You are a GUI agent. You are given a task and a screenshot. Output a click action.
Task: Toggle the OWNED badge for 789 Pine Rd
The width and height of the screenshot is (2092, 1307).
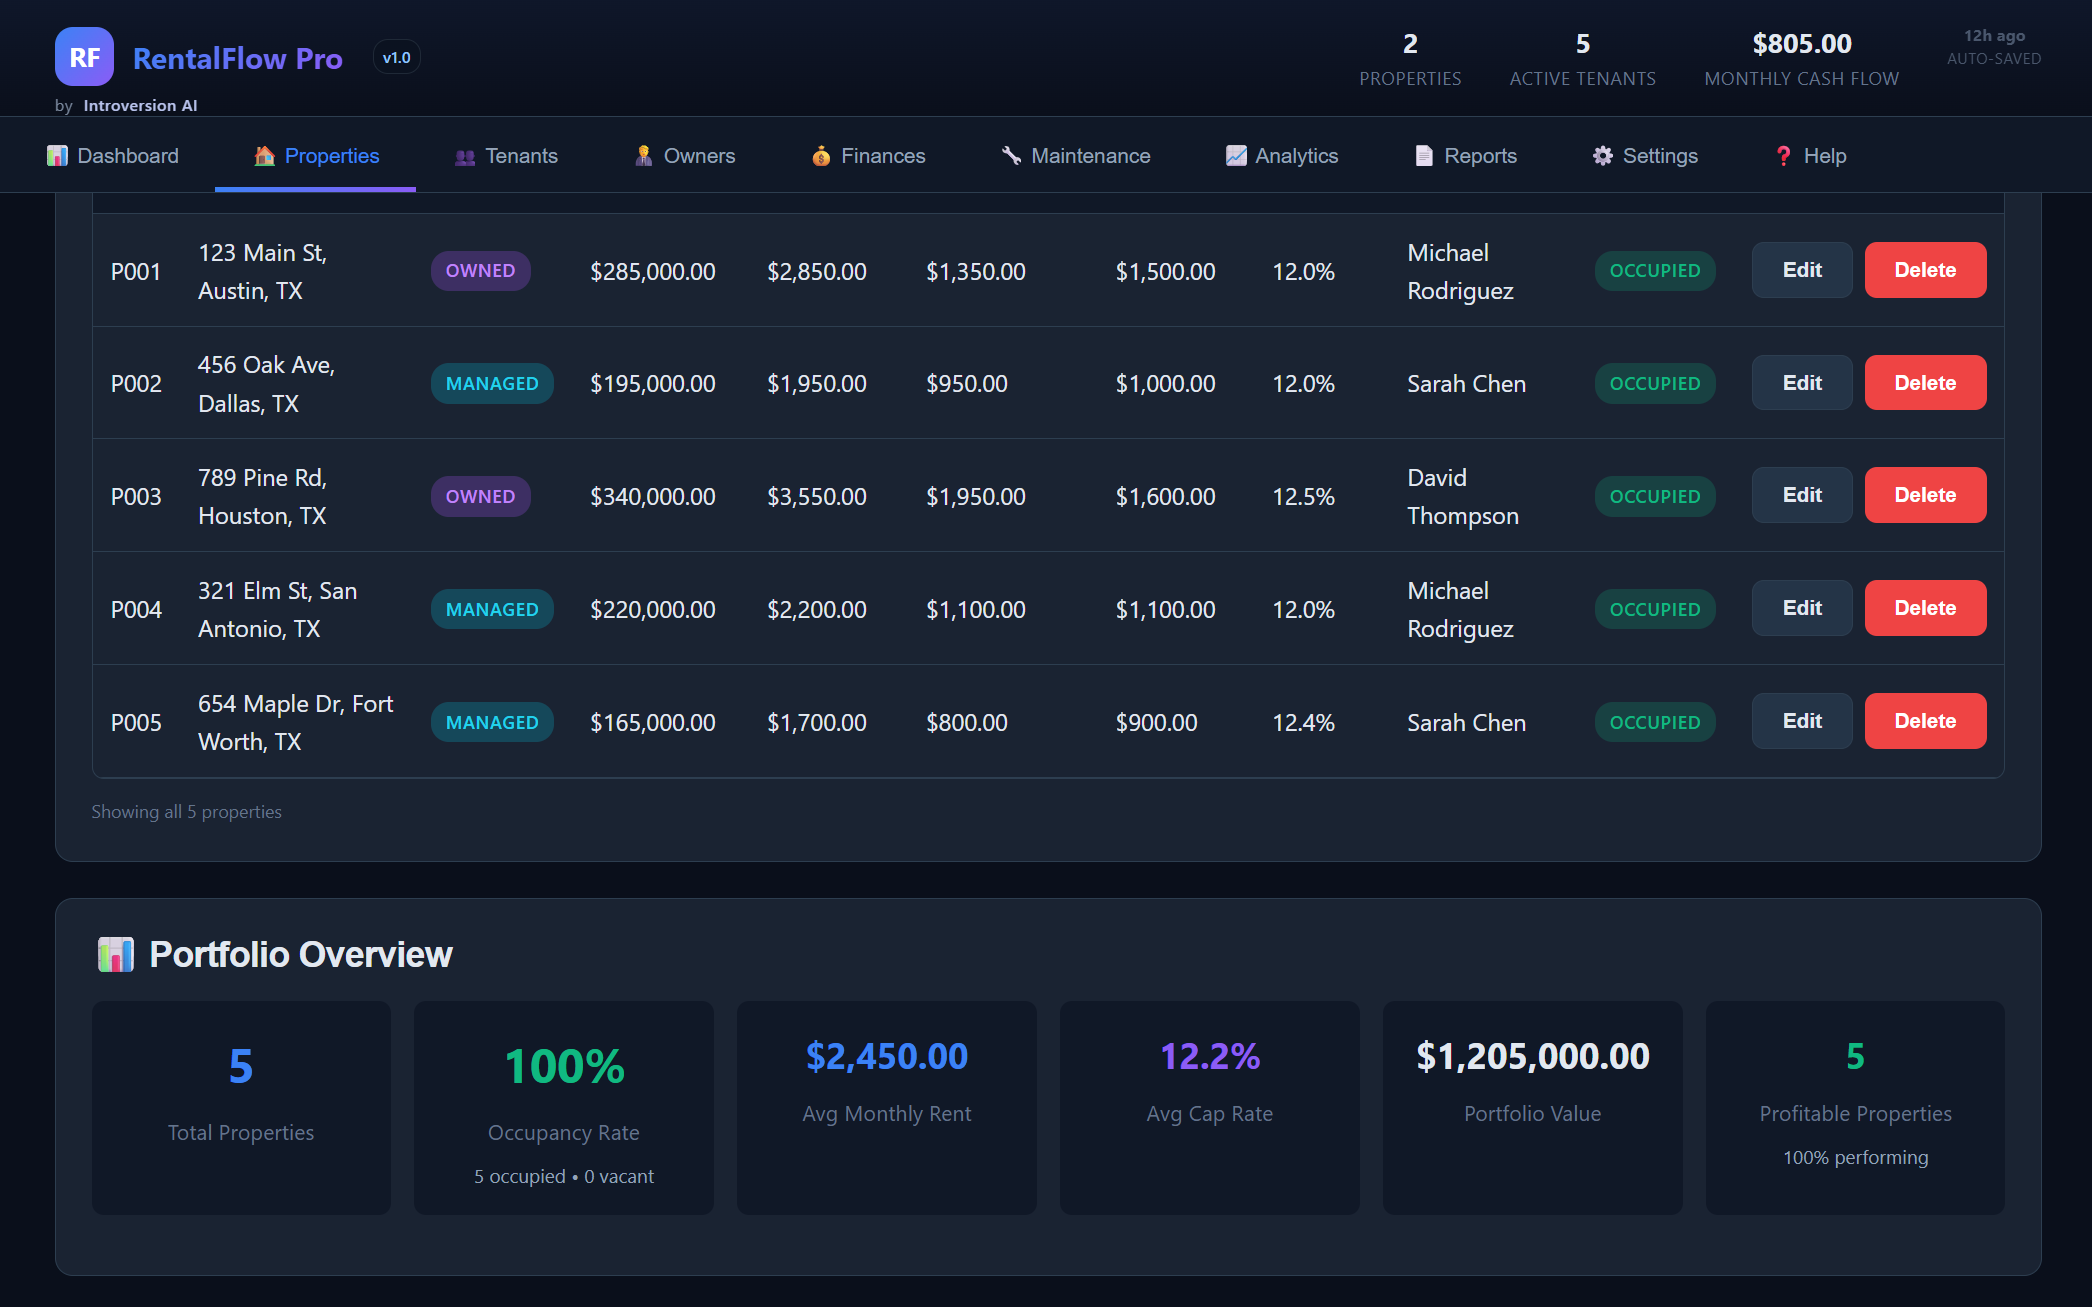[481, 496]
